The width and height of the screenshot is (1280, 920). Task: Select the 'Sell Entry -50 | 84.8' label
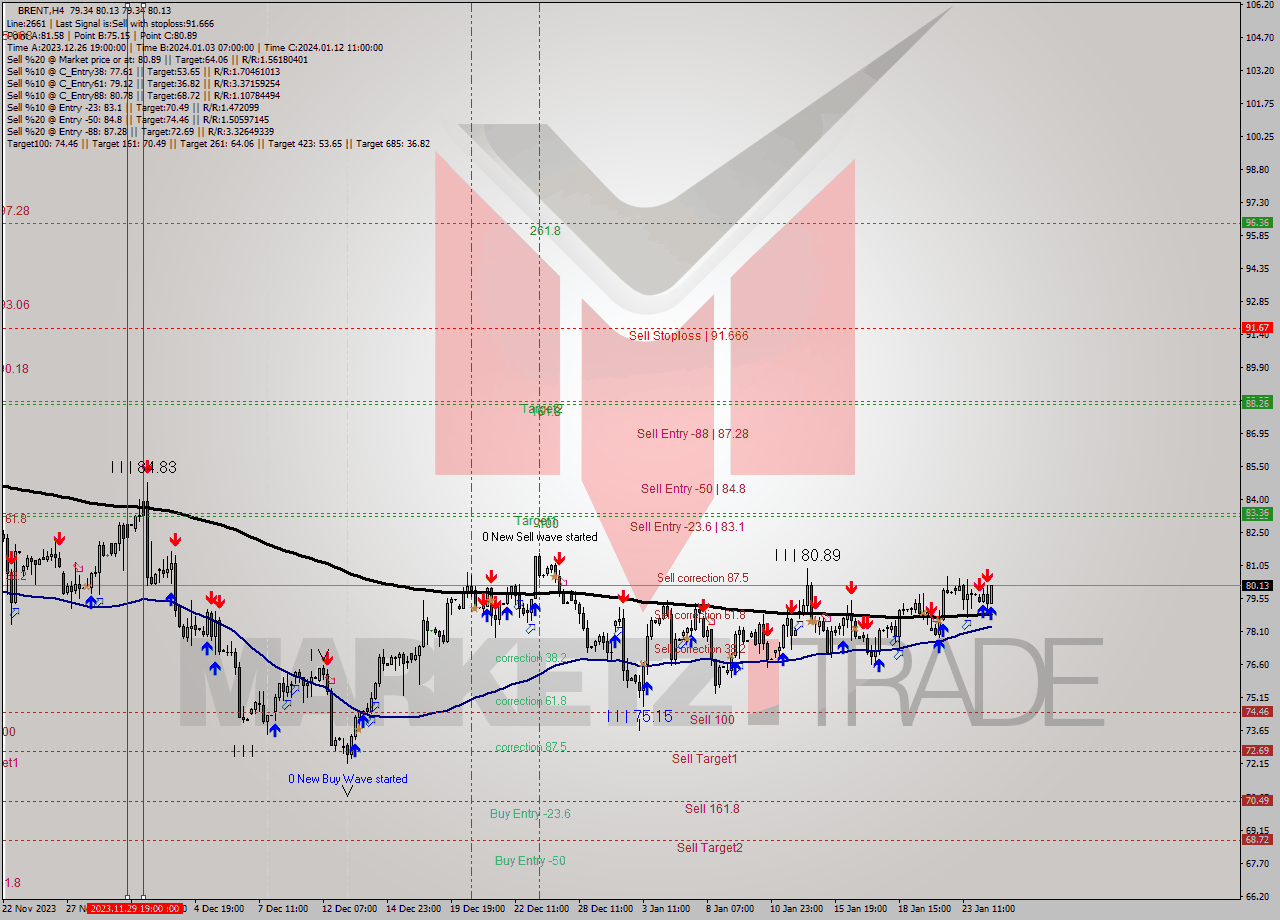coord(693,489)
